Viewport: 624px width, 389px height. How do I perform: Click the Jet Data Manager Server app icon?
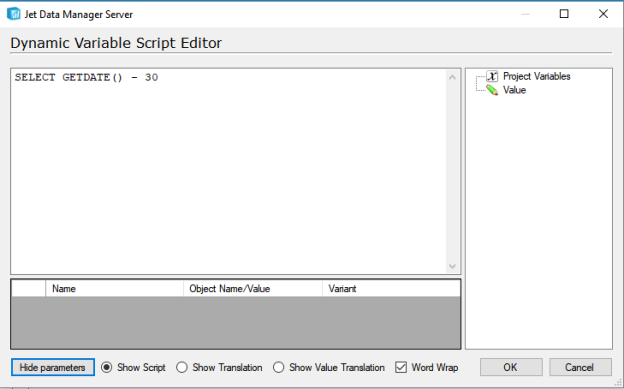tap(14, 14)
